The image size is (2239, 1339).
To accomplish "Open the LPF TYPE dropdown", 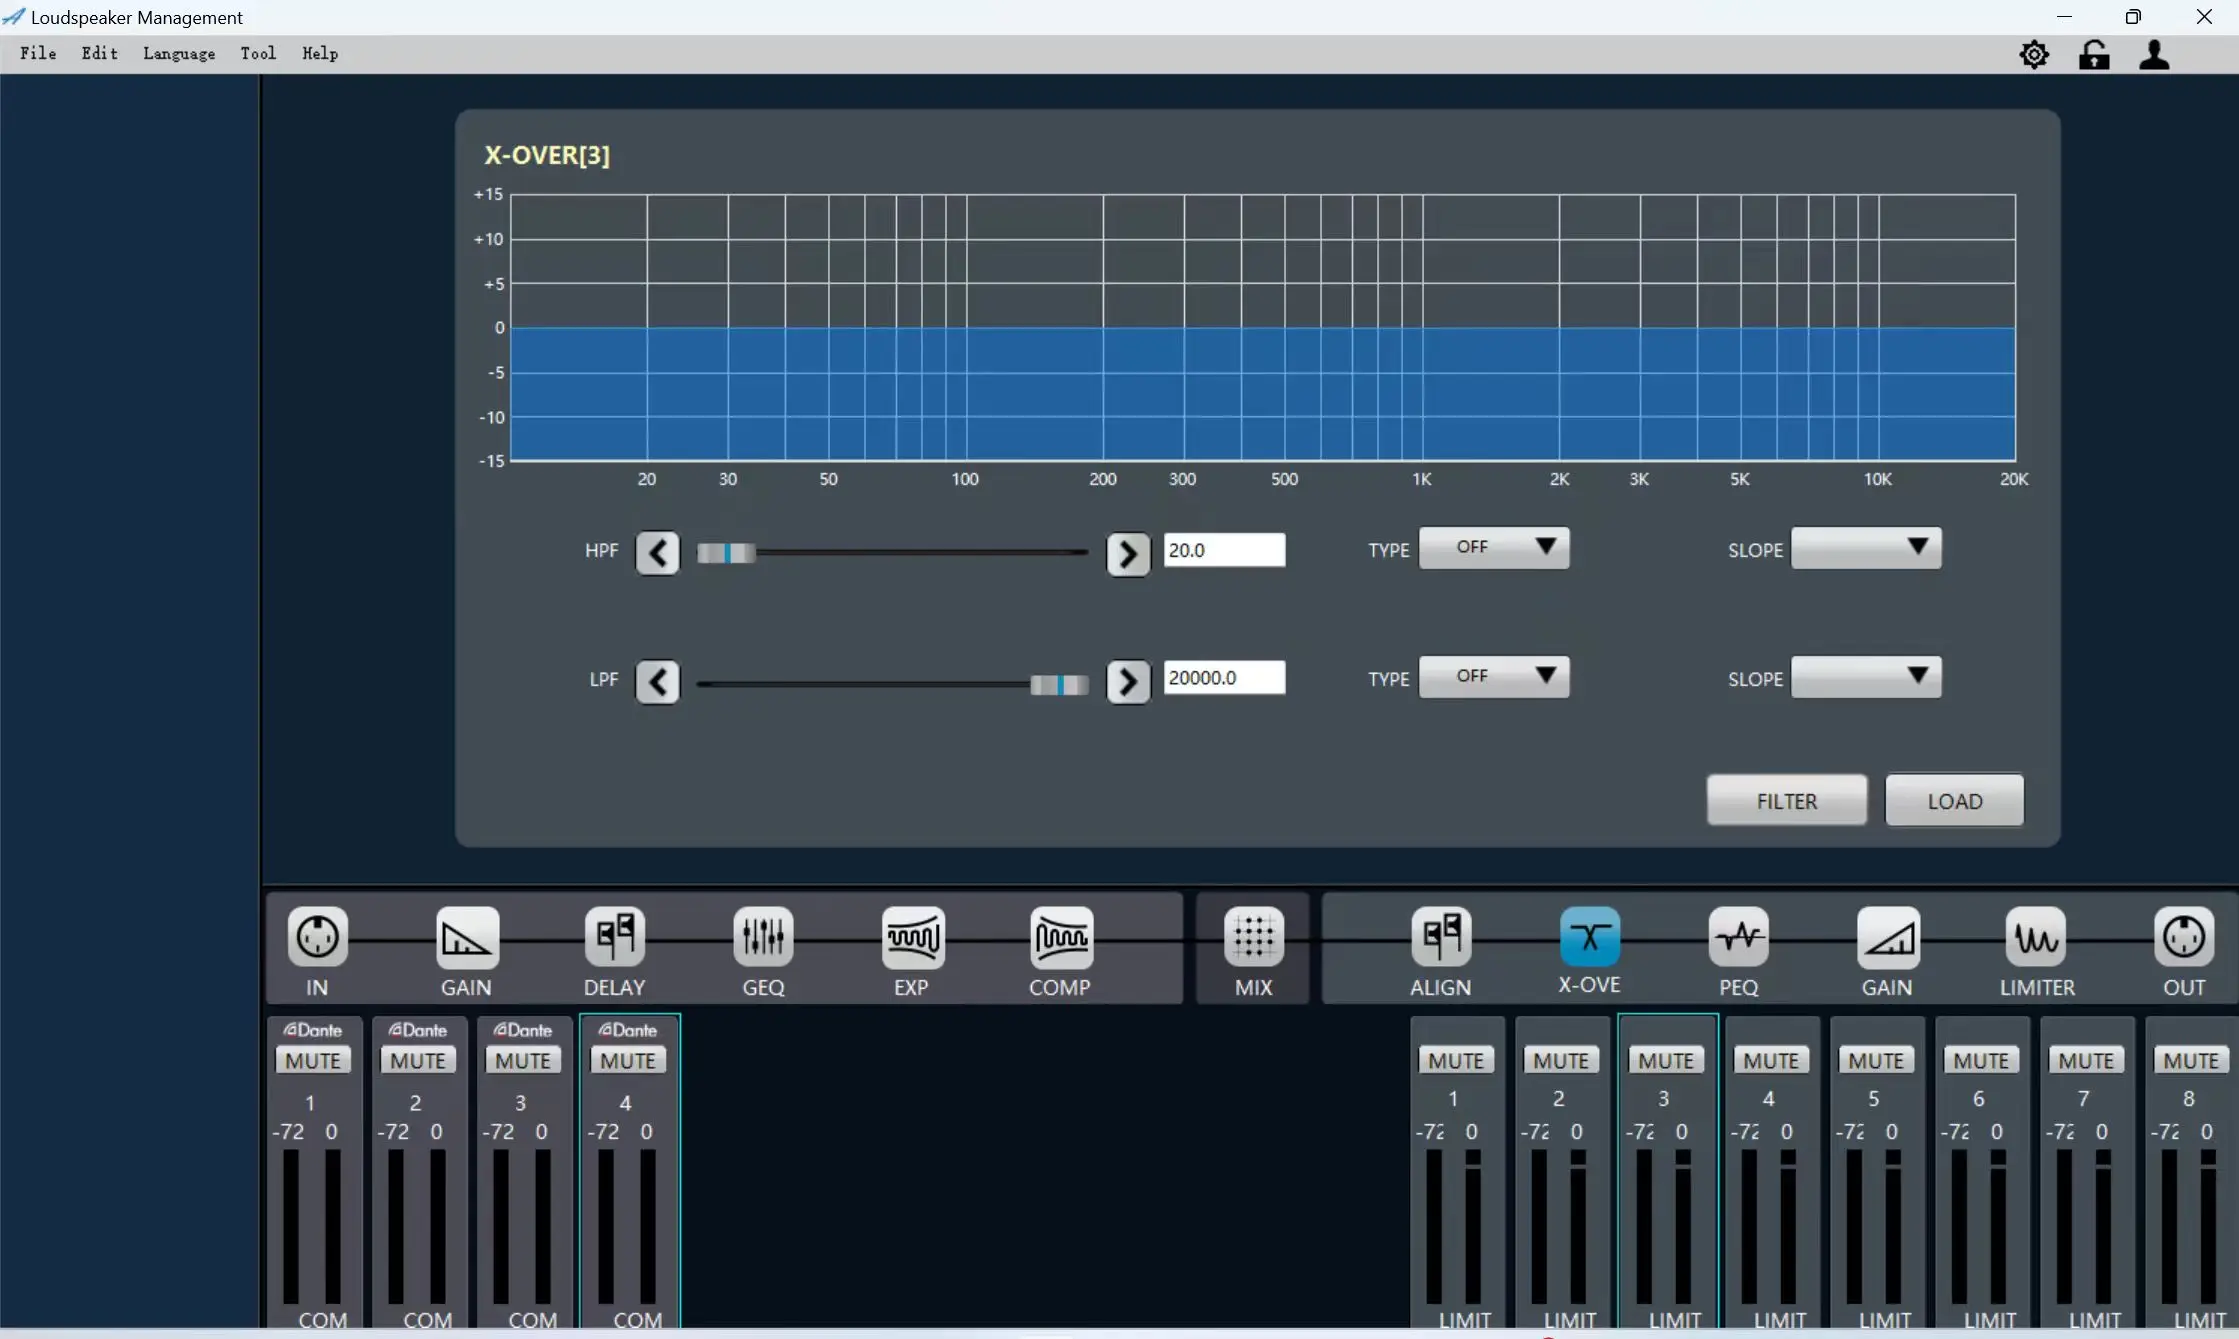I will [x=1494, y=677].
